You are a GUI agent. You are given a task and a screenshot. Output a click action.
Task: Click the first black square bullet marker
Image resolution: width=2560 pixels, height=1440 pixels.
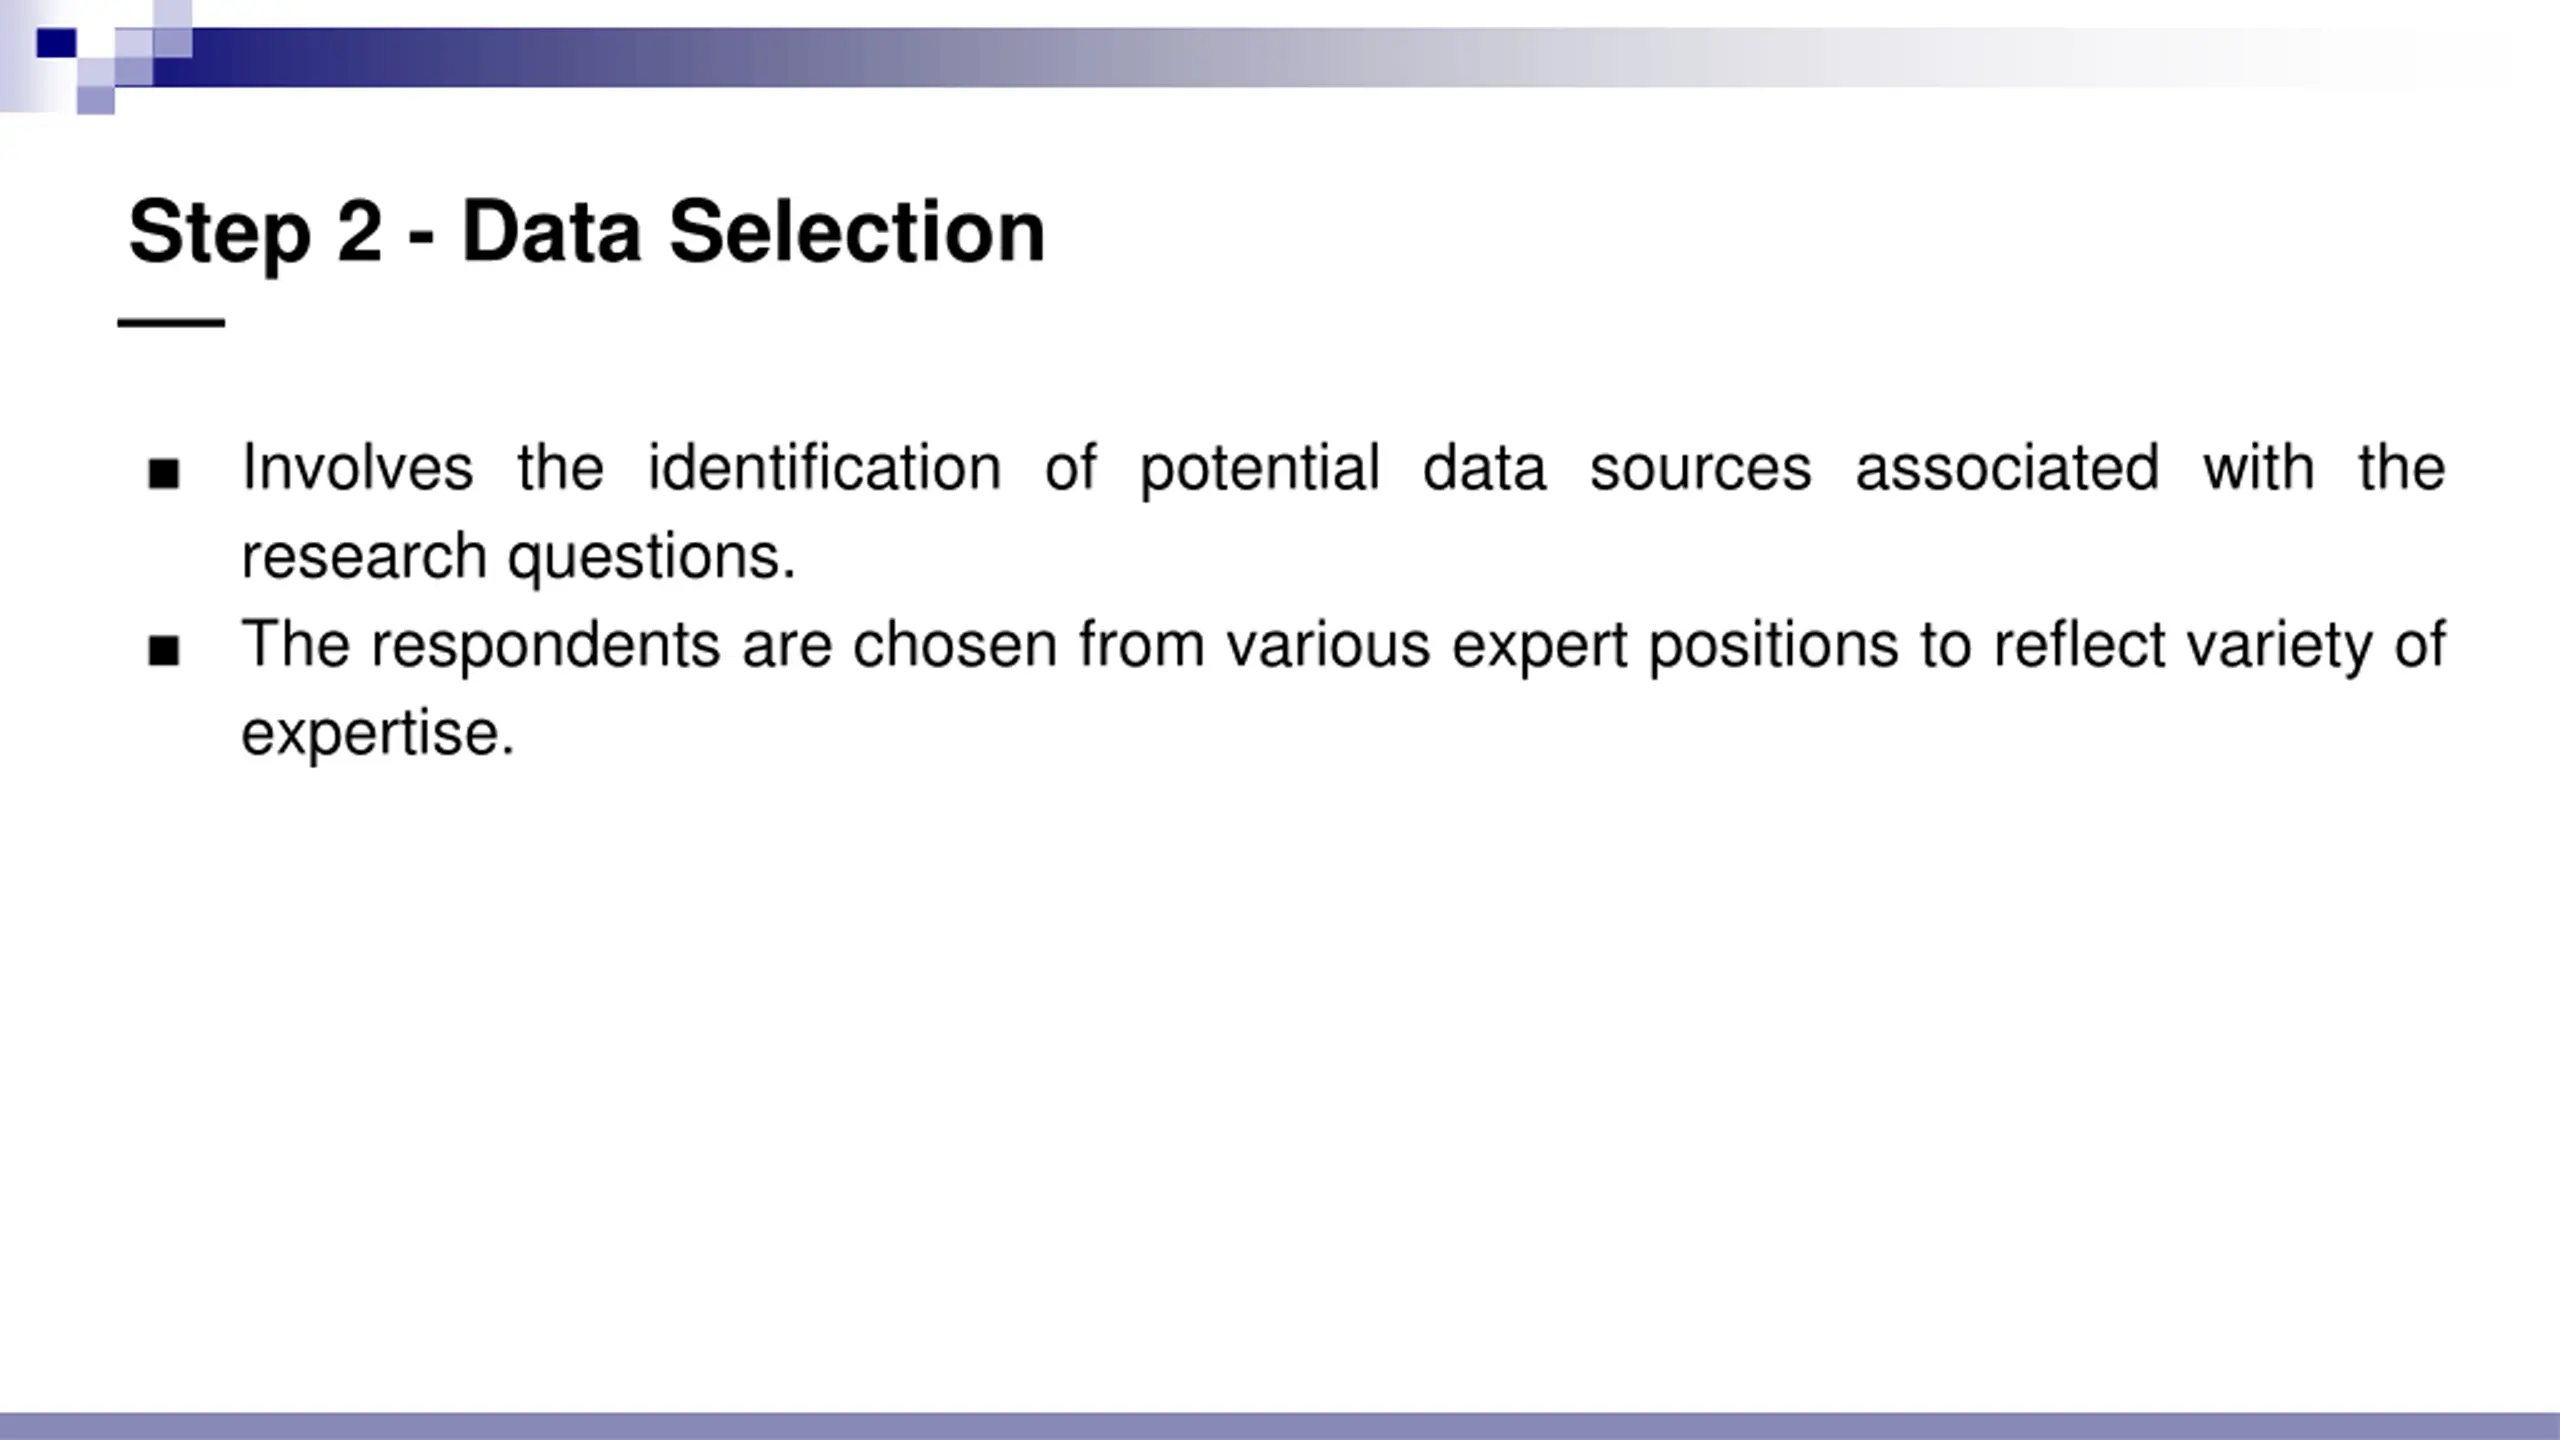[164, 473]
